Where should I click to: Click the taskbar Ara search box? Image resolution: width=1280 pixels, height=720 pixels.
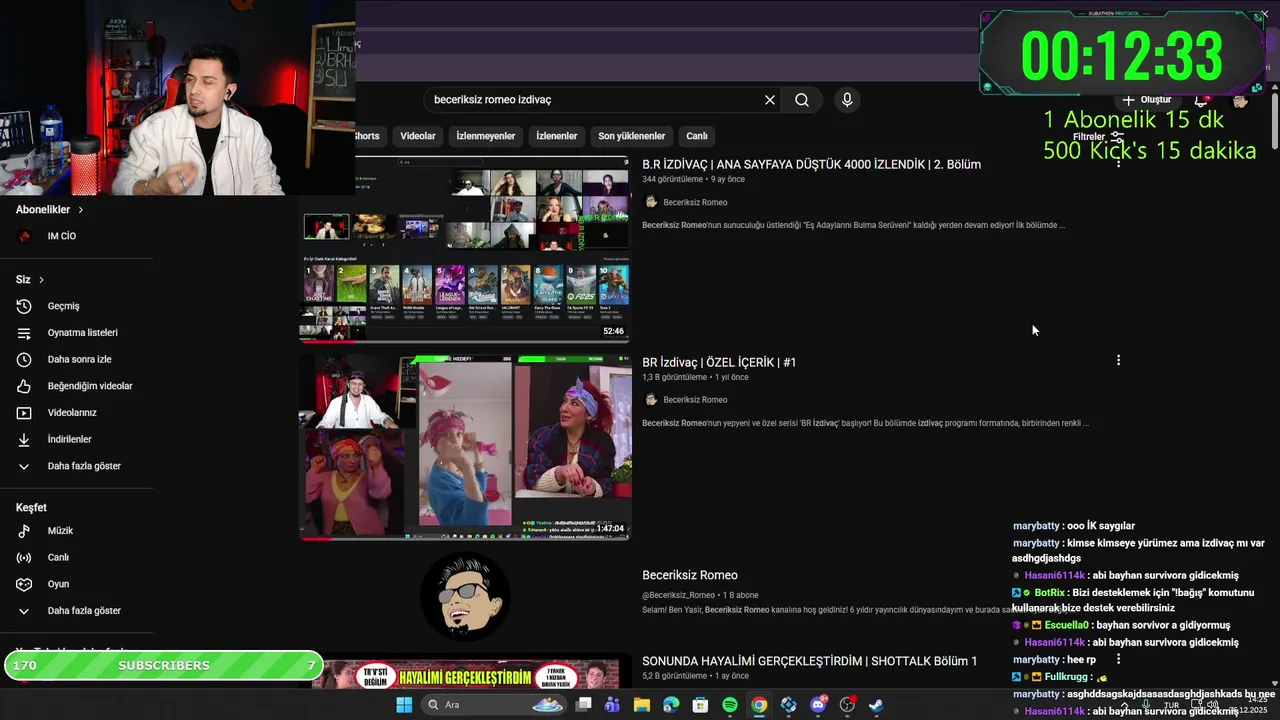pyautogui.click(x=495, y=705)
